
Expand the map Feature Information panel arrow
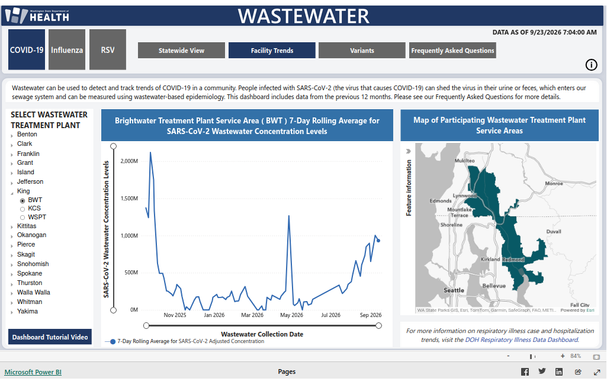[408, 151]
